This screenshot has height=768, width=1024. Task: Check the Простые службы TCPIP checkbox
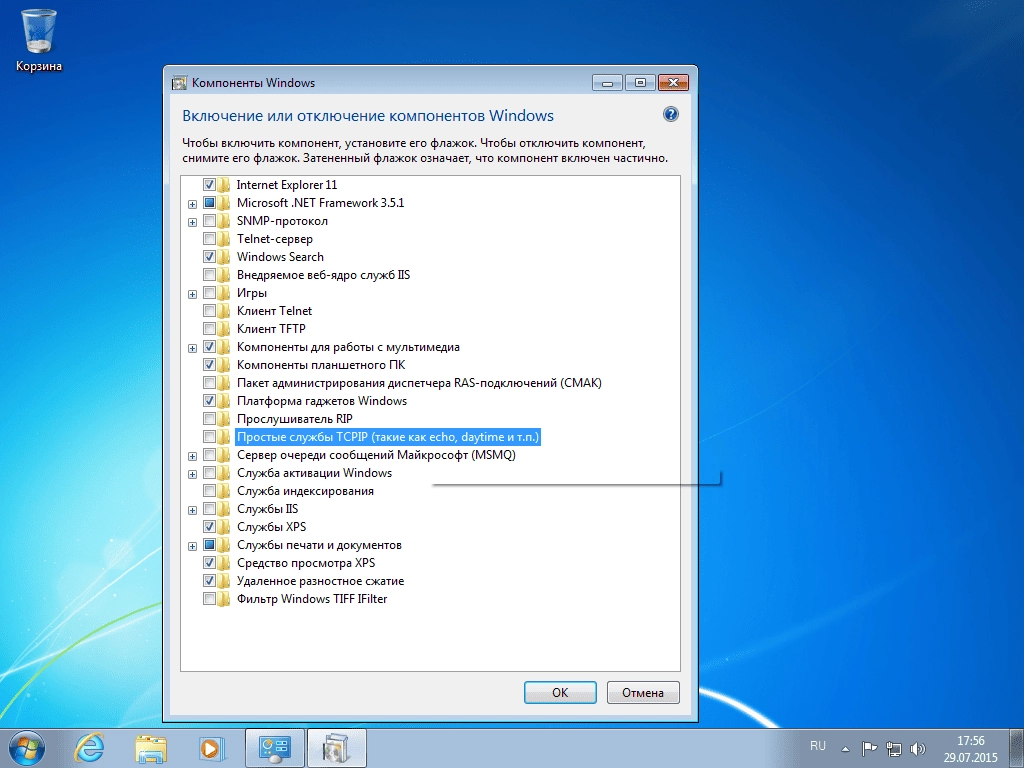coord(209,436)
